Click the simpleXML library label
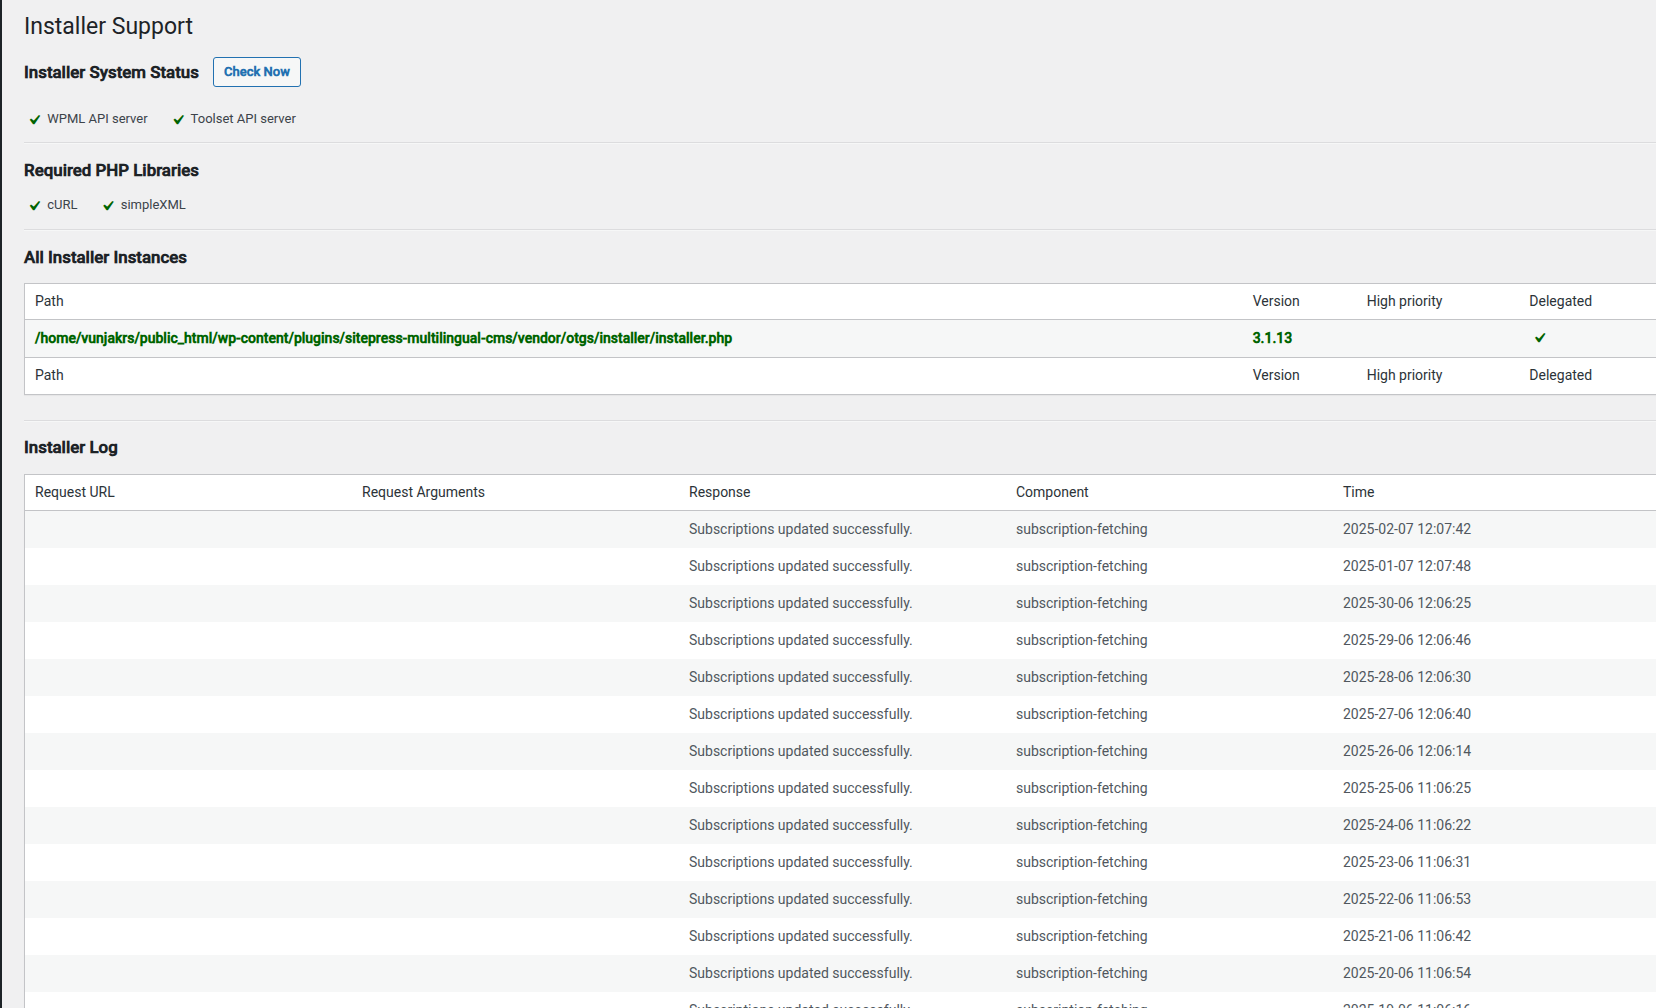 pos(153,205)
